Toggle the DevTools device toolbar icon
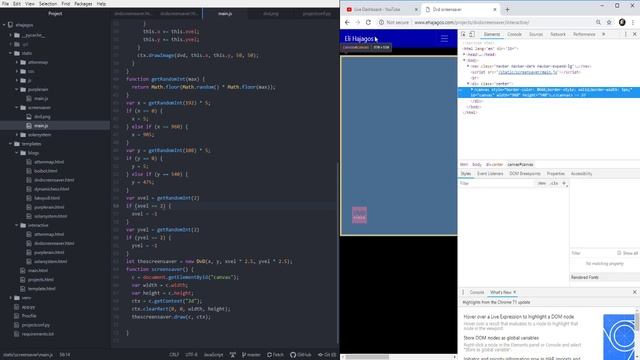The image size is (640, 360). point(472,34)
